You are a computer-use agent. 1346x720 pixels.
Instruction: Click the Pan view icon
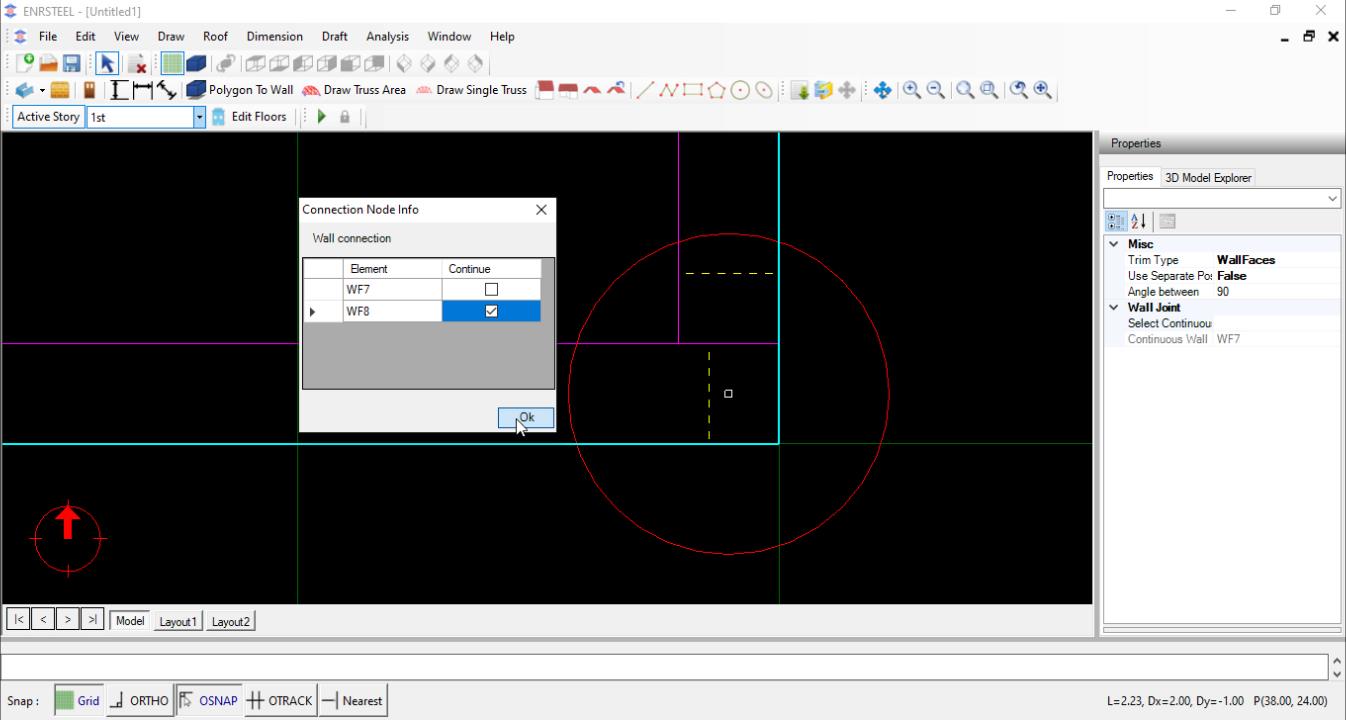tap(882, 90)
